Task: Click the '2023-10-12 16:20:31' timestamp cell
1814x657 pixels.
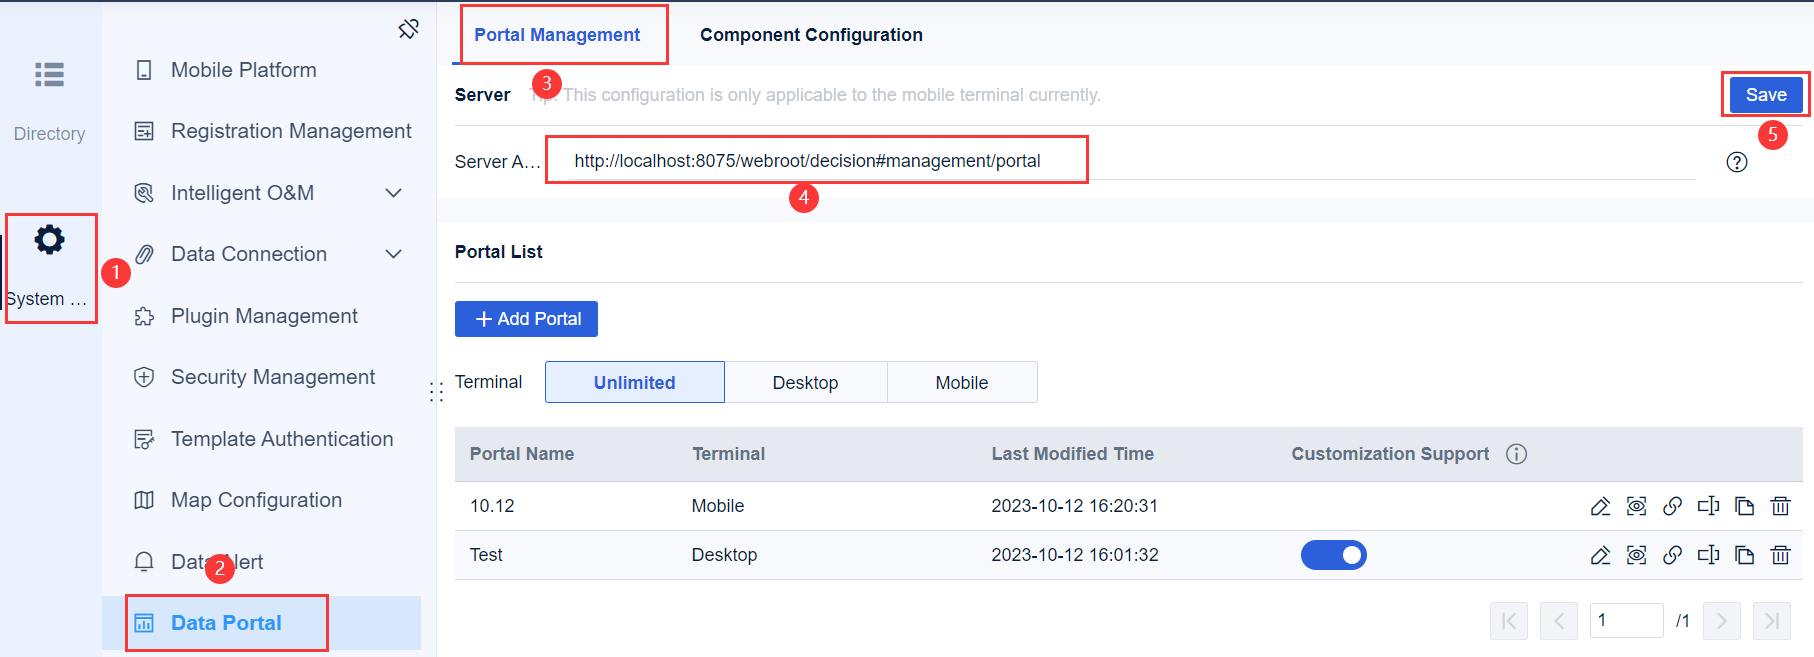Action: point(1074,506)
